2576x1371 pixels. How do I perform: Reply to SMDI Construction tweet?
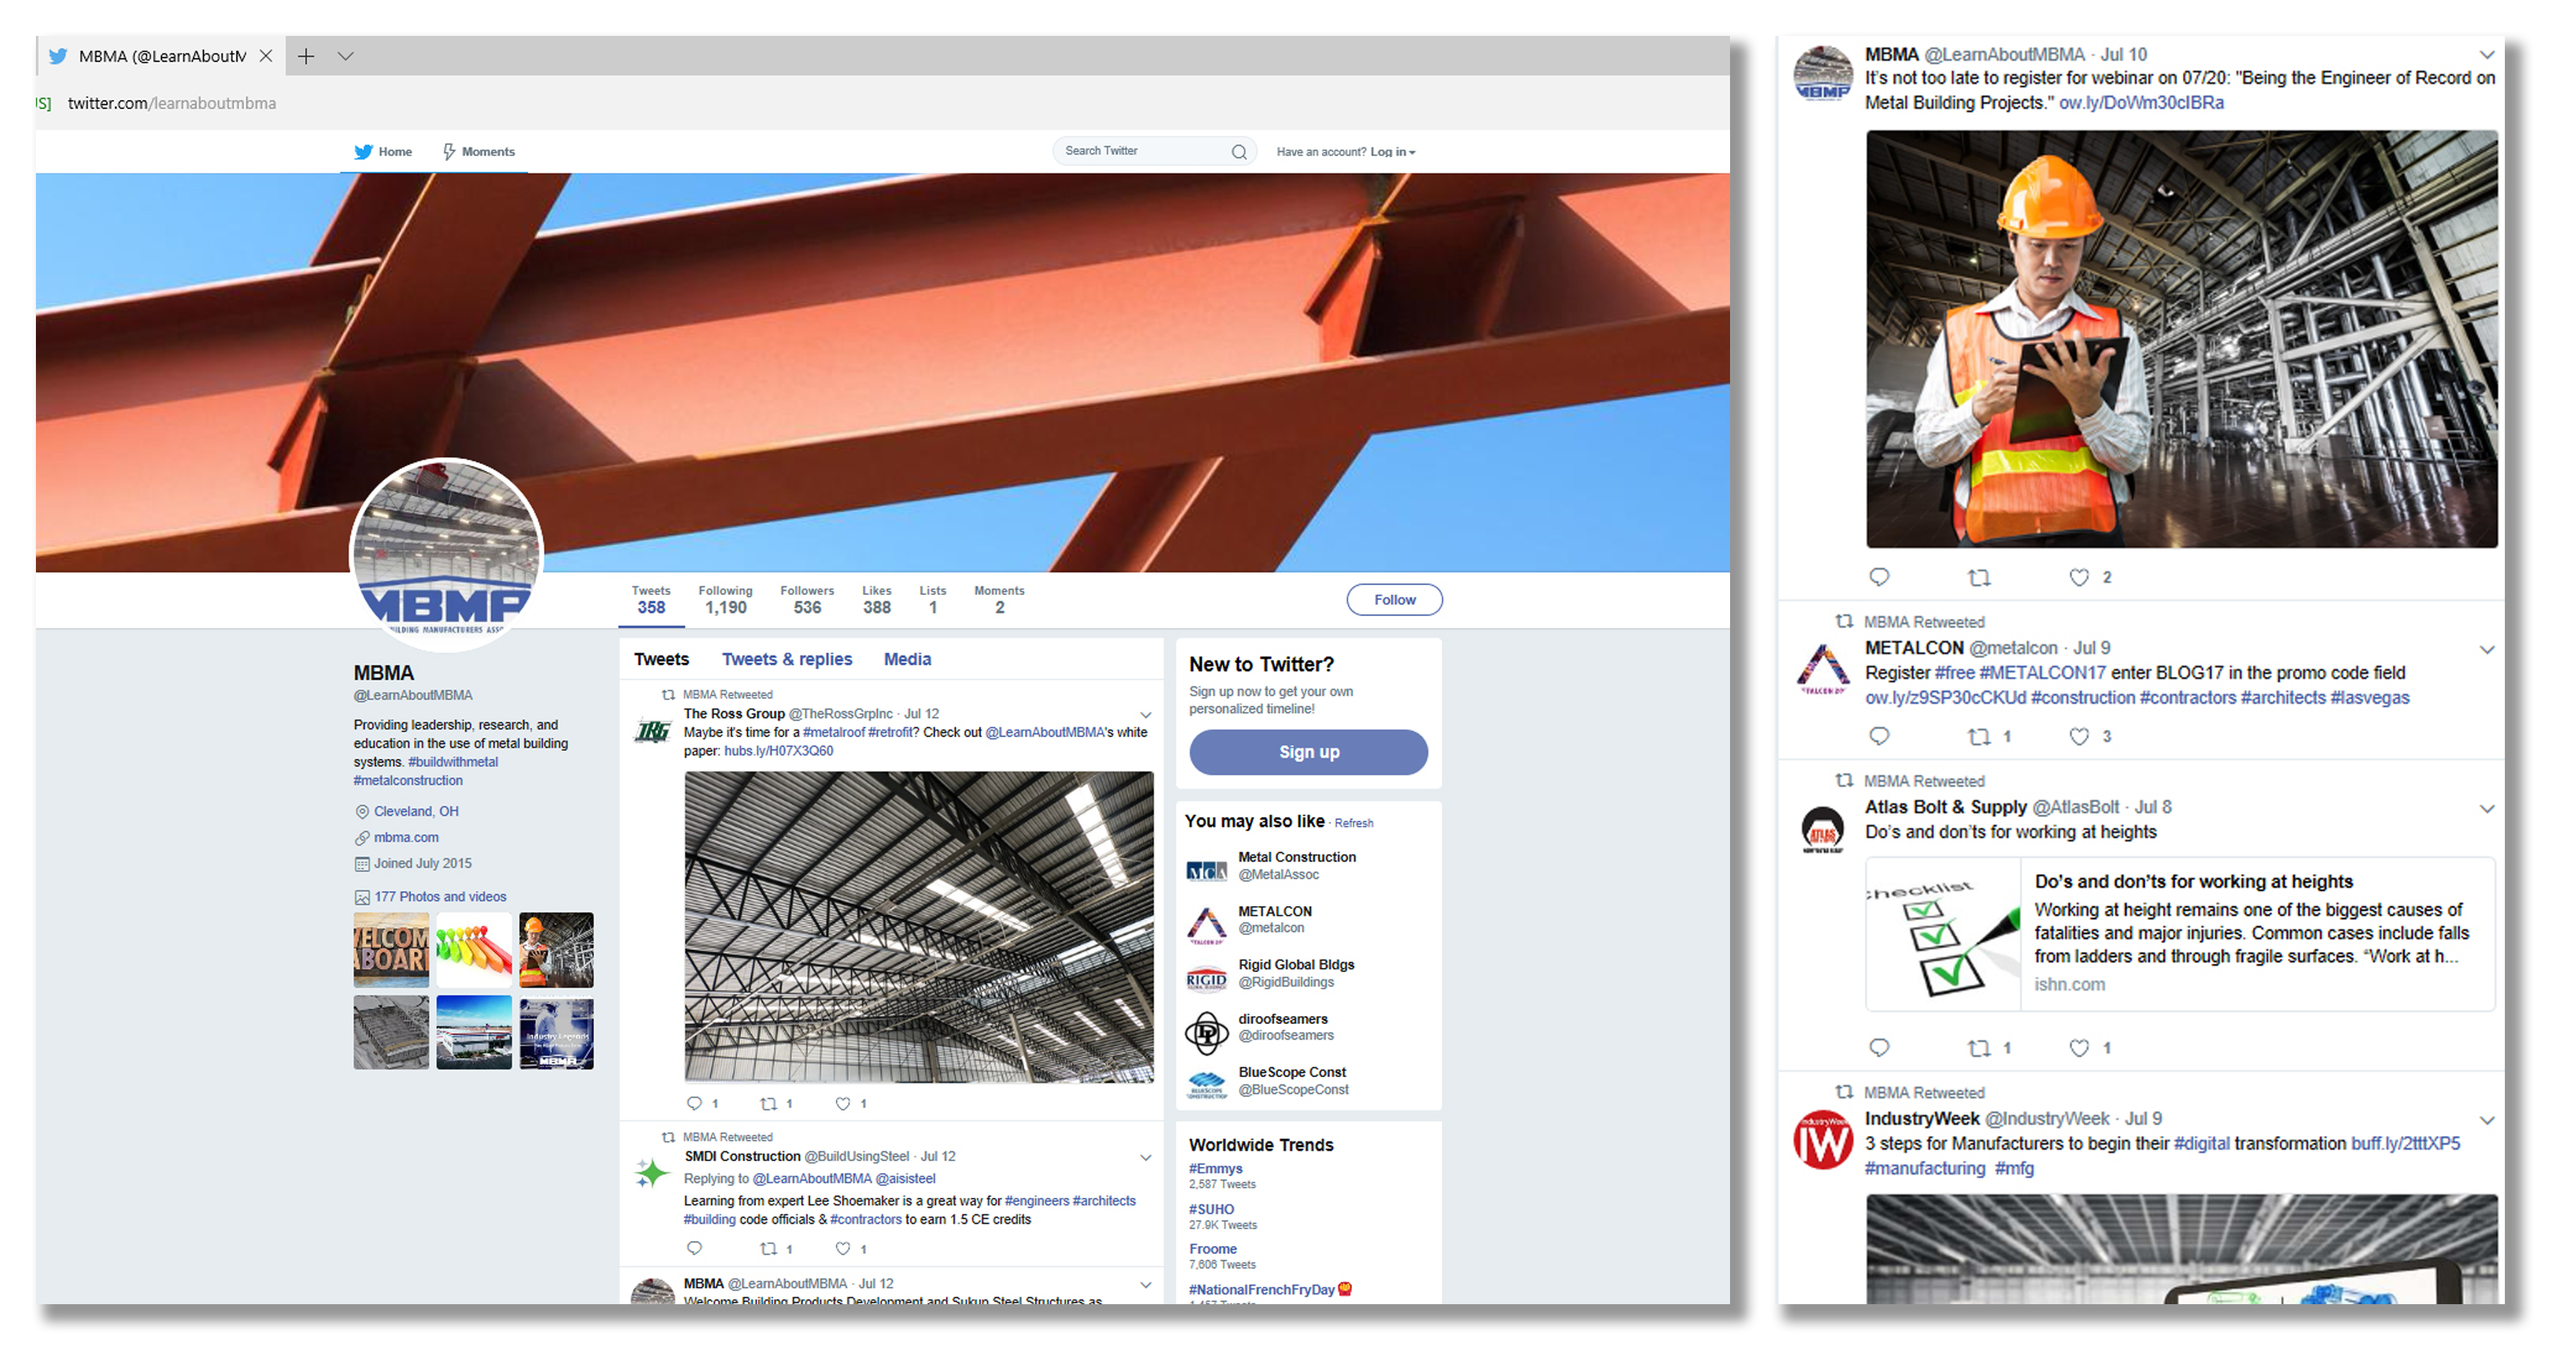click(695, 1248)
